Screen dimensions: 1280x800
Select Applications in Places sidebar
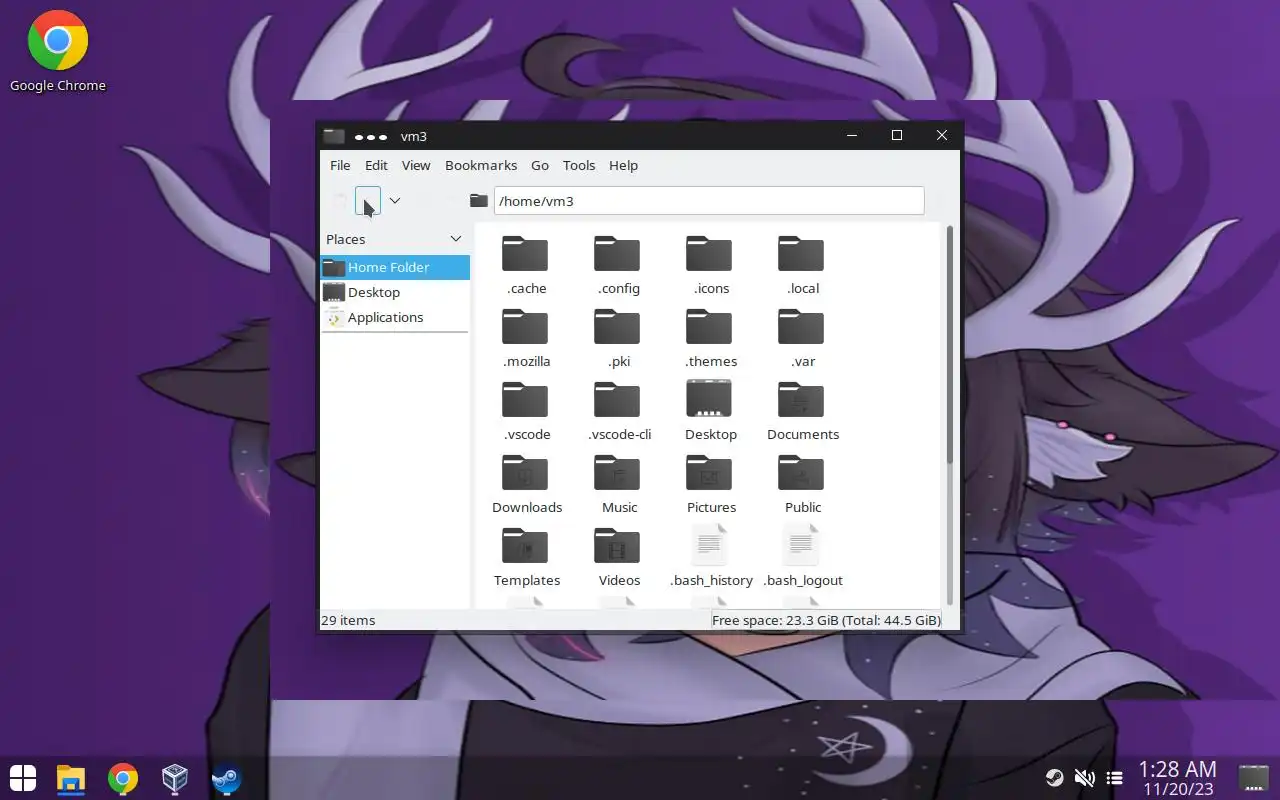(x=395, y=317)
